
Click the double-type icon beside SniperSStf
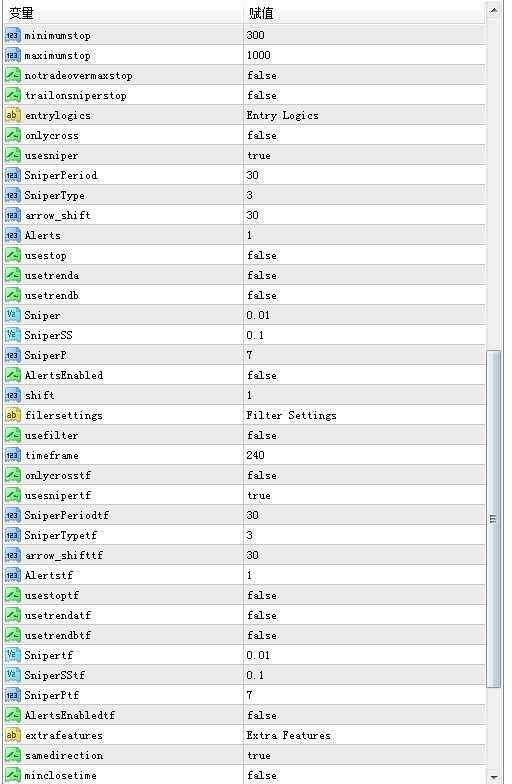(12, 676)
